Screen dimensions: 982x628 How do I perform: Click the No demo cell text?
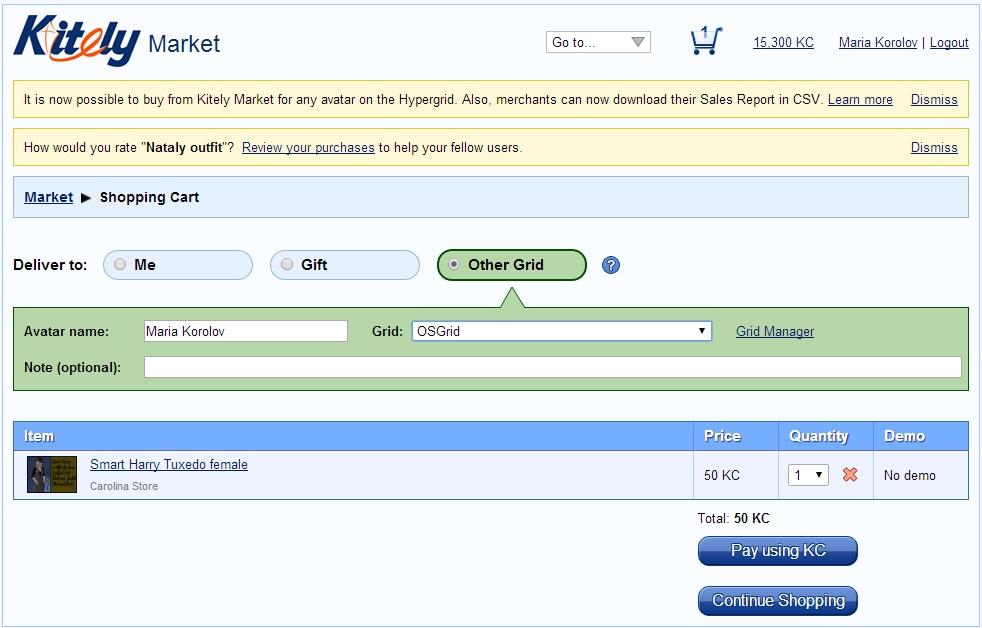click(x=909, y=475)
